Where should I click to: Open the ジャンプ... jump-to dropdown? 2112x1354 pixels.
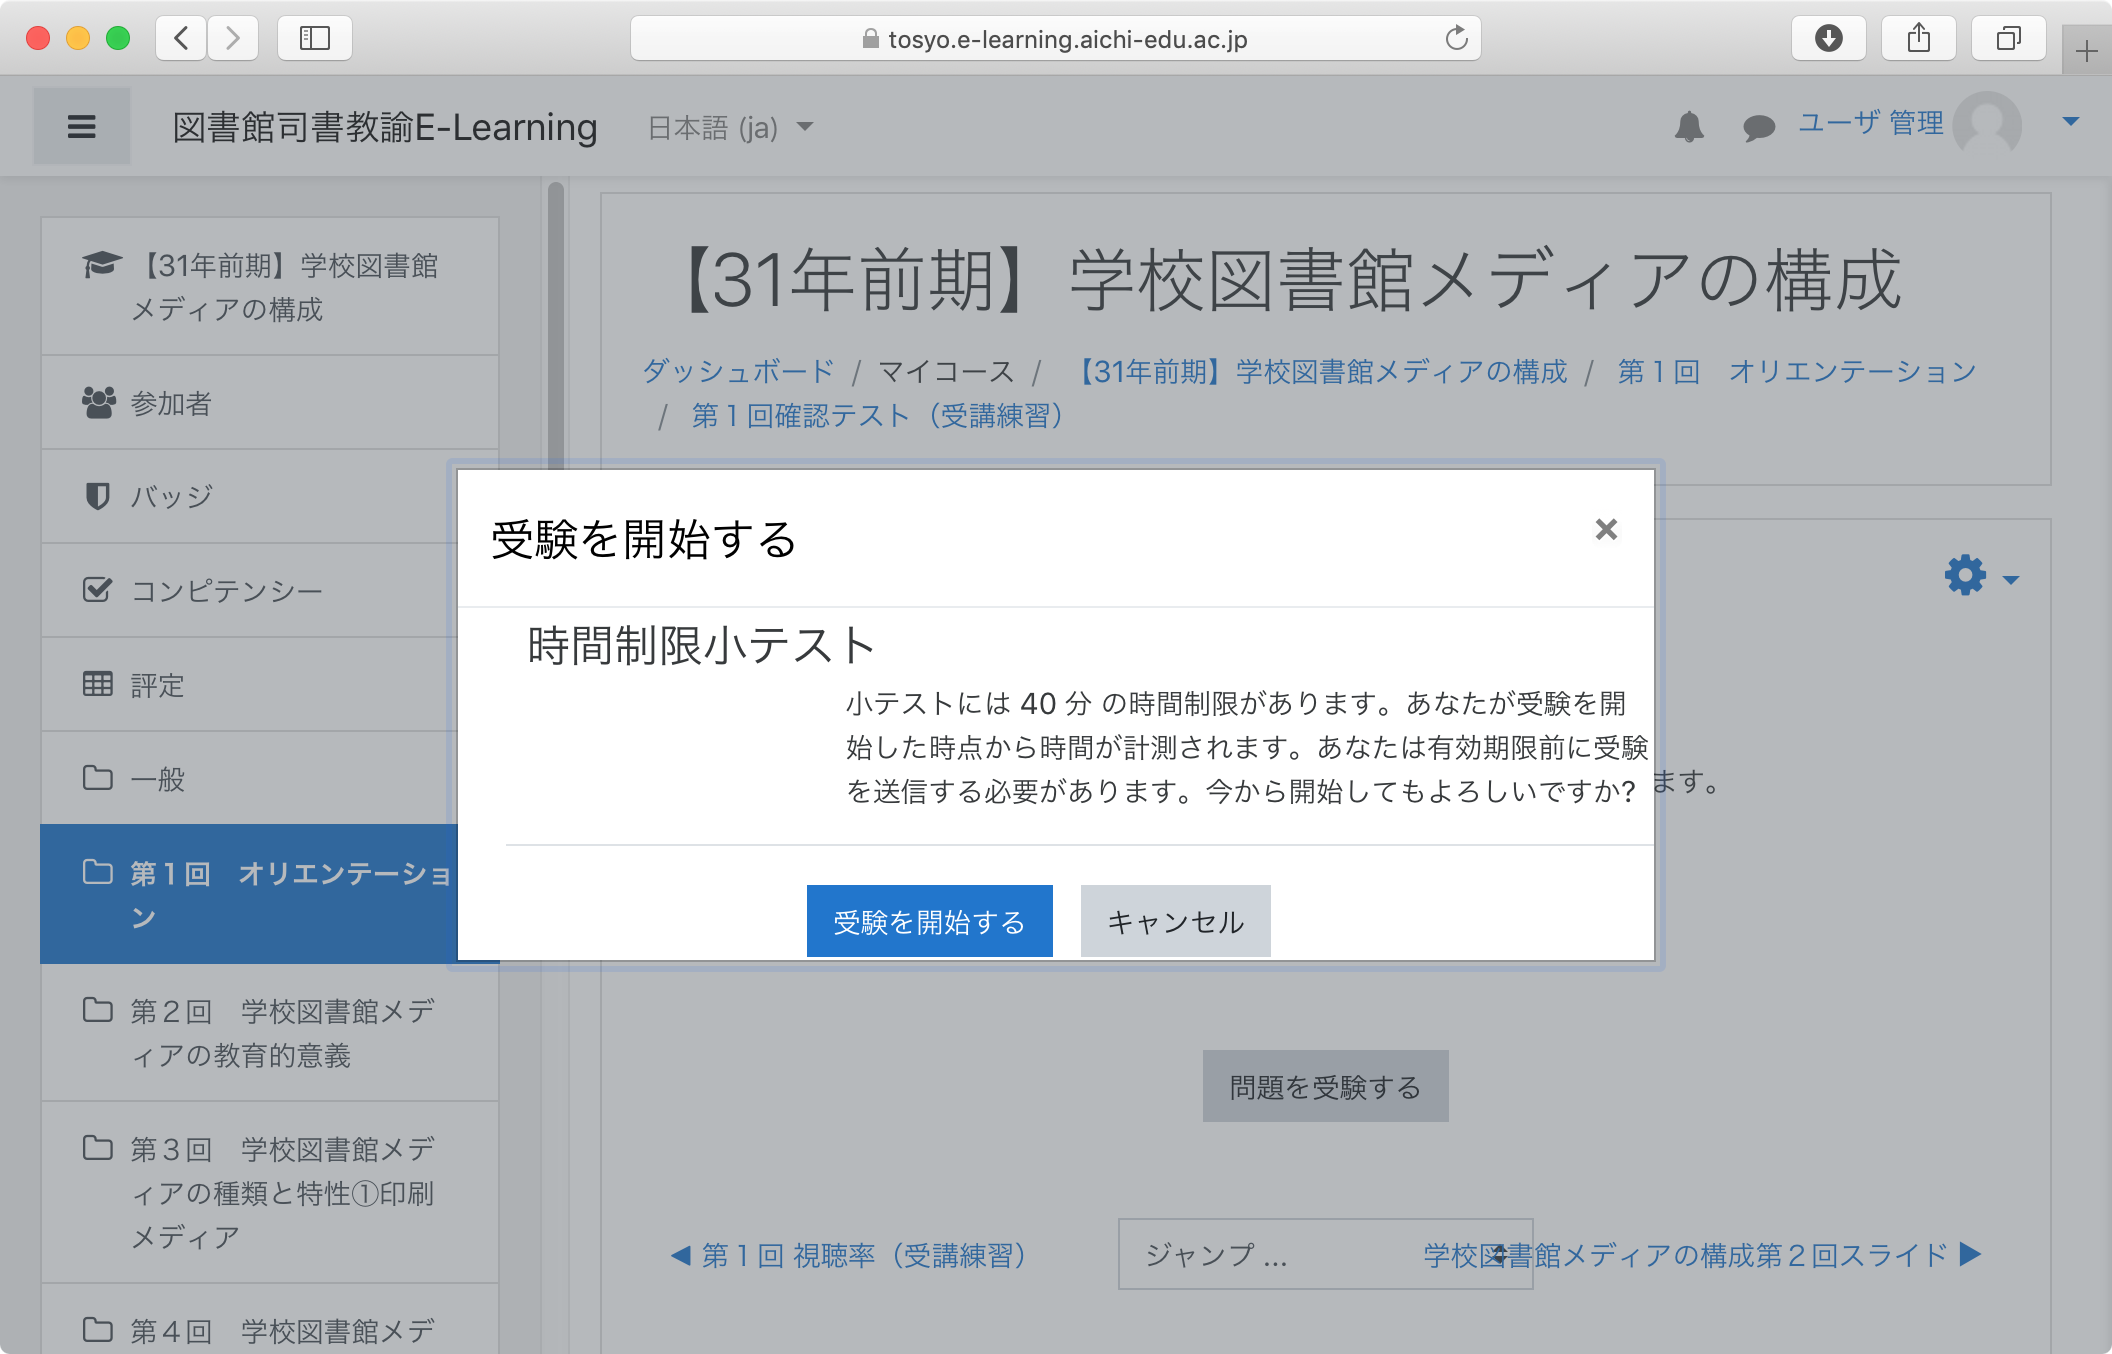1325,1254
